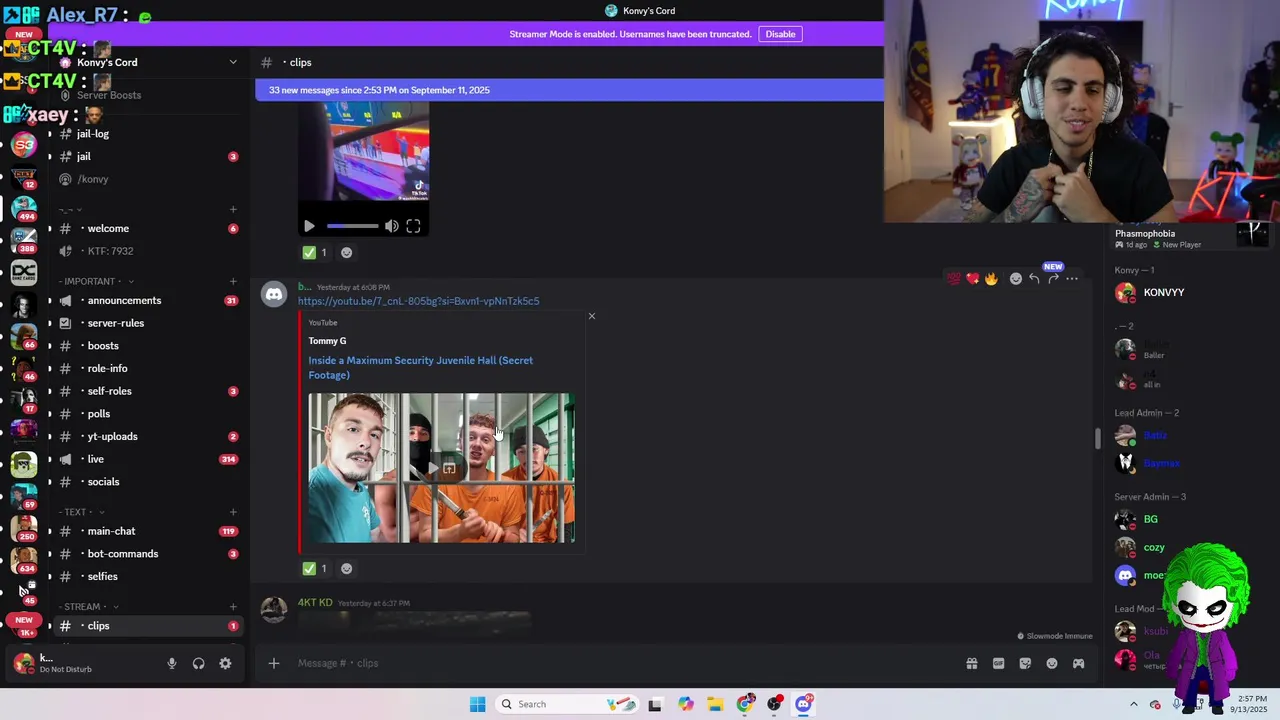Toggle microphone mute in user panel

point(172,663)
